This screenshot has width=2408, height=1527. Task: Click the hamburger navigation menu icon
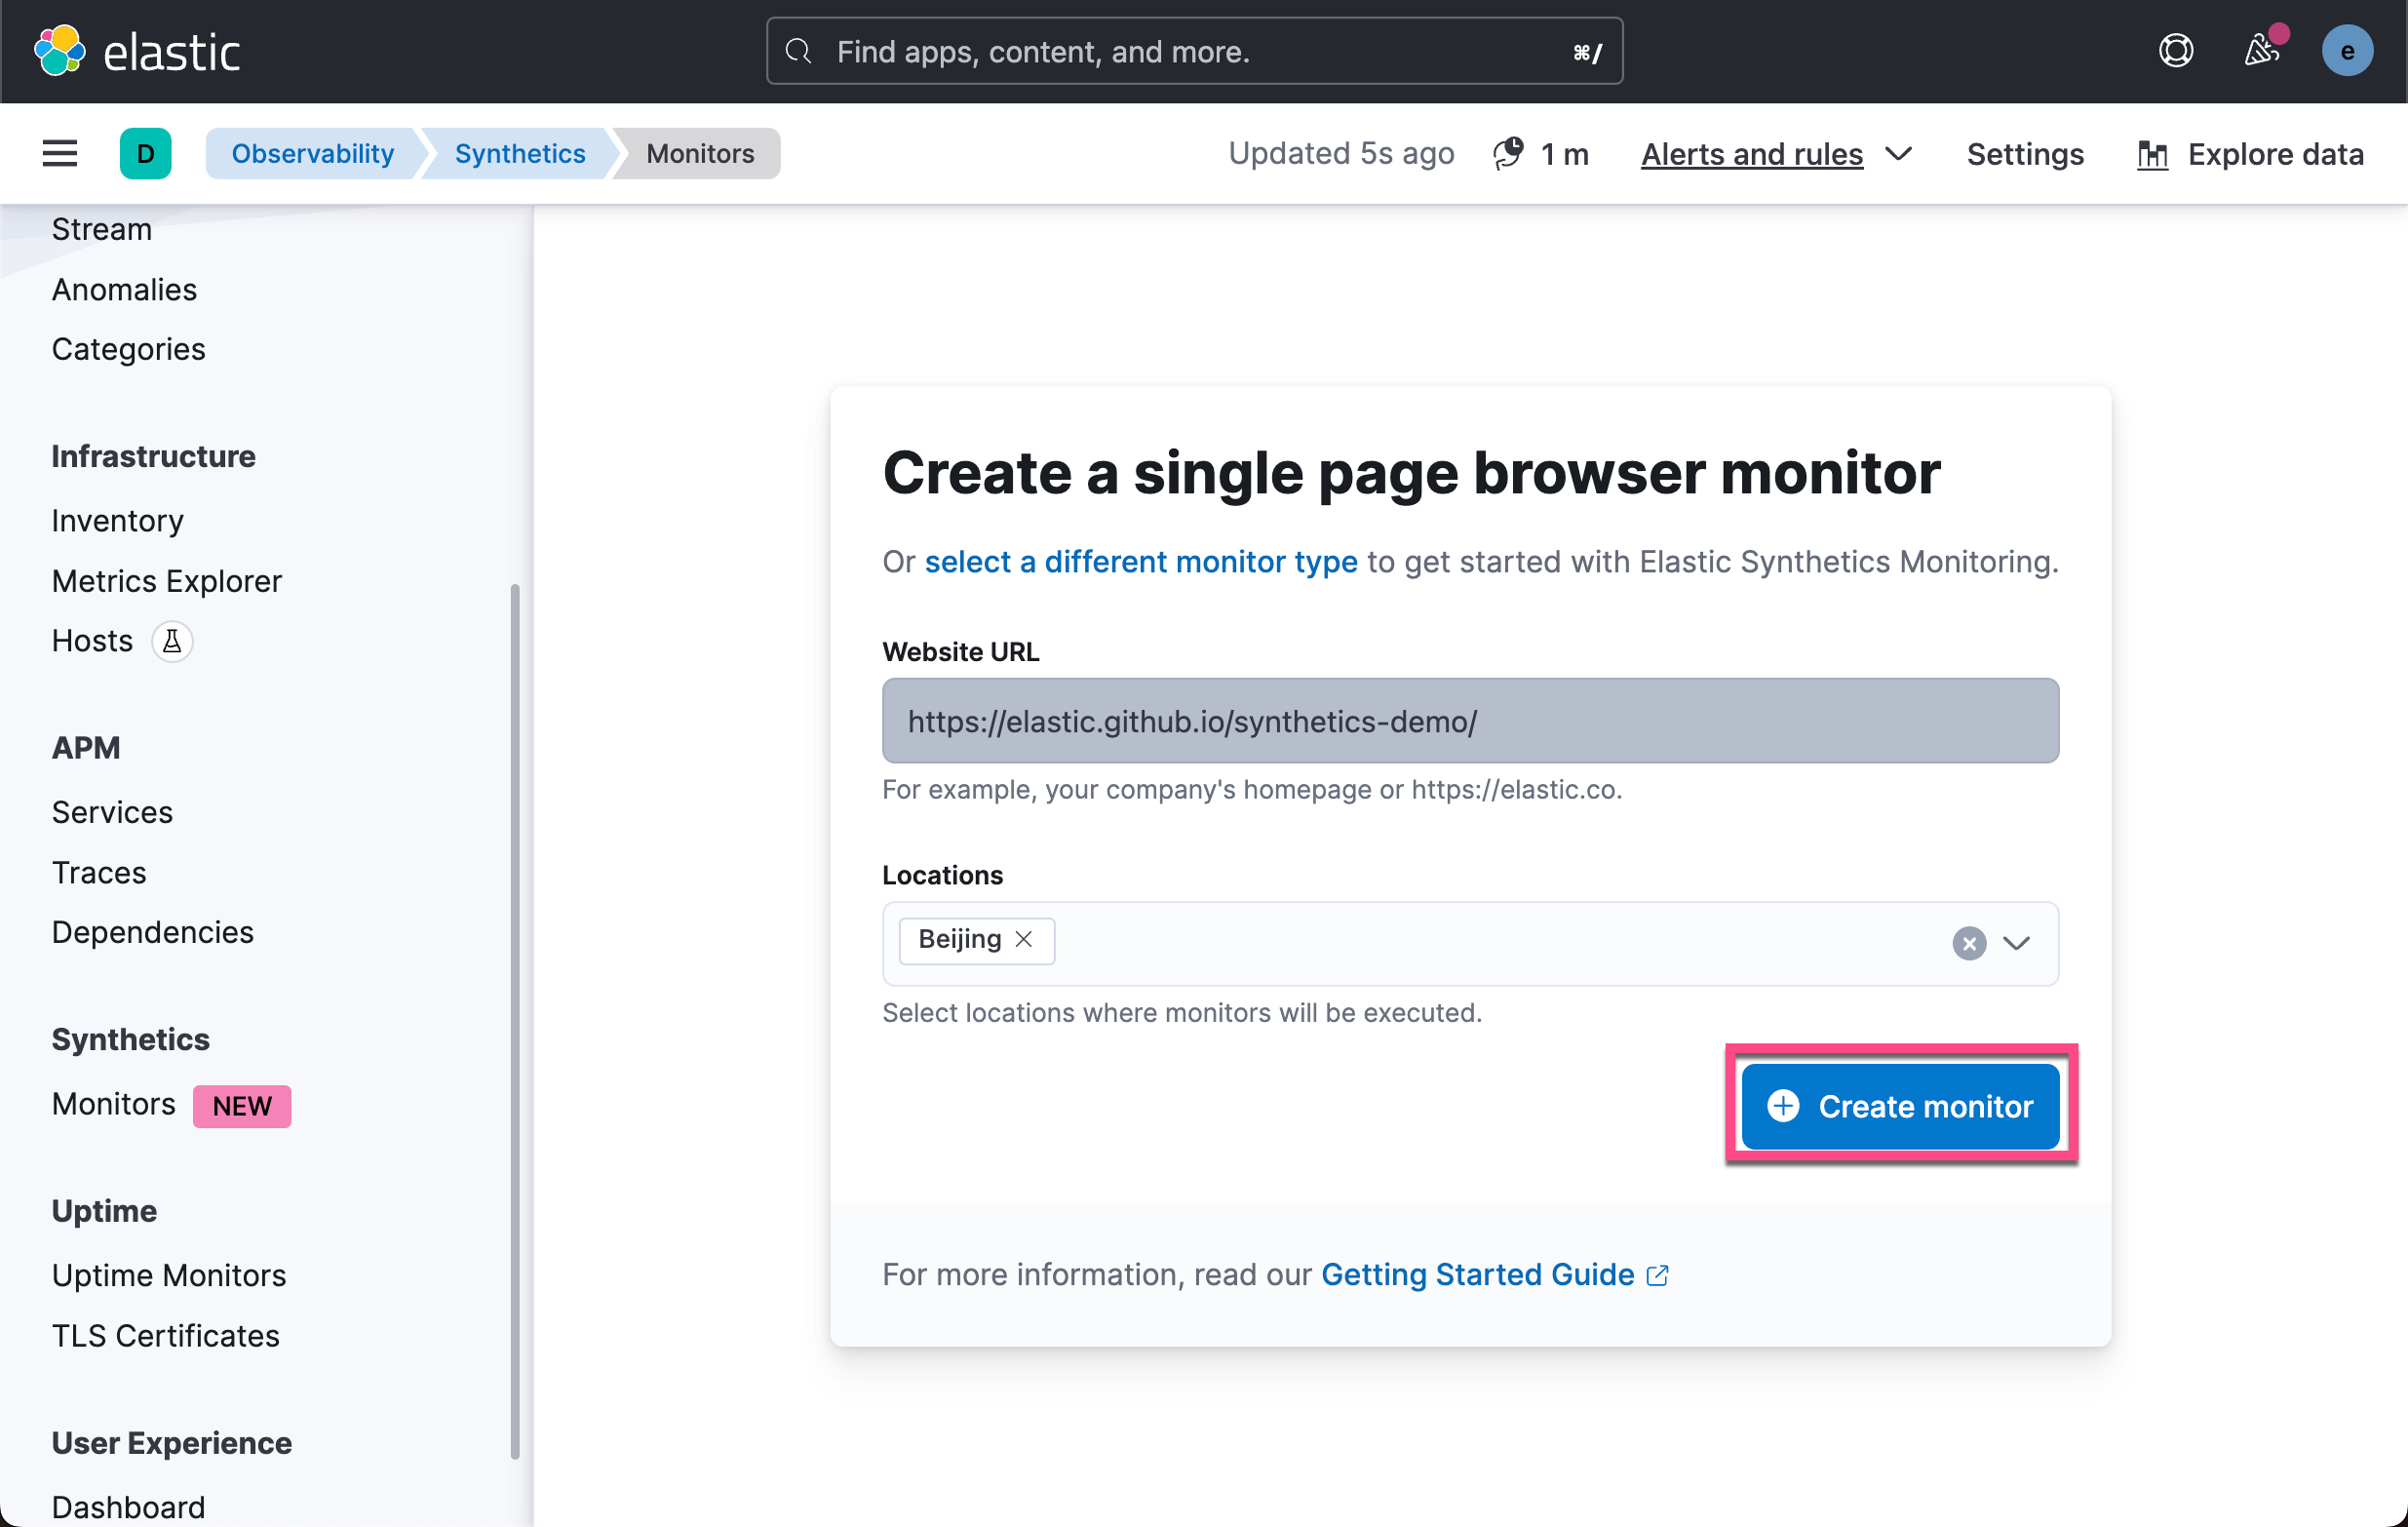click(x=59, y=153)
